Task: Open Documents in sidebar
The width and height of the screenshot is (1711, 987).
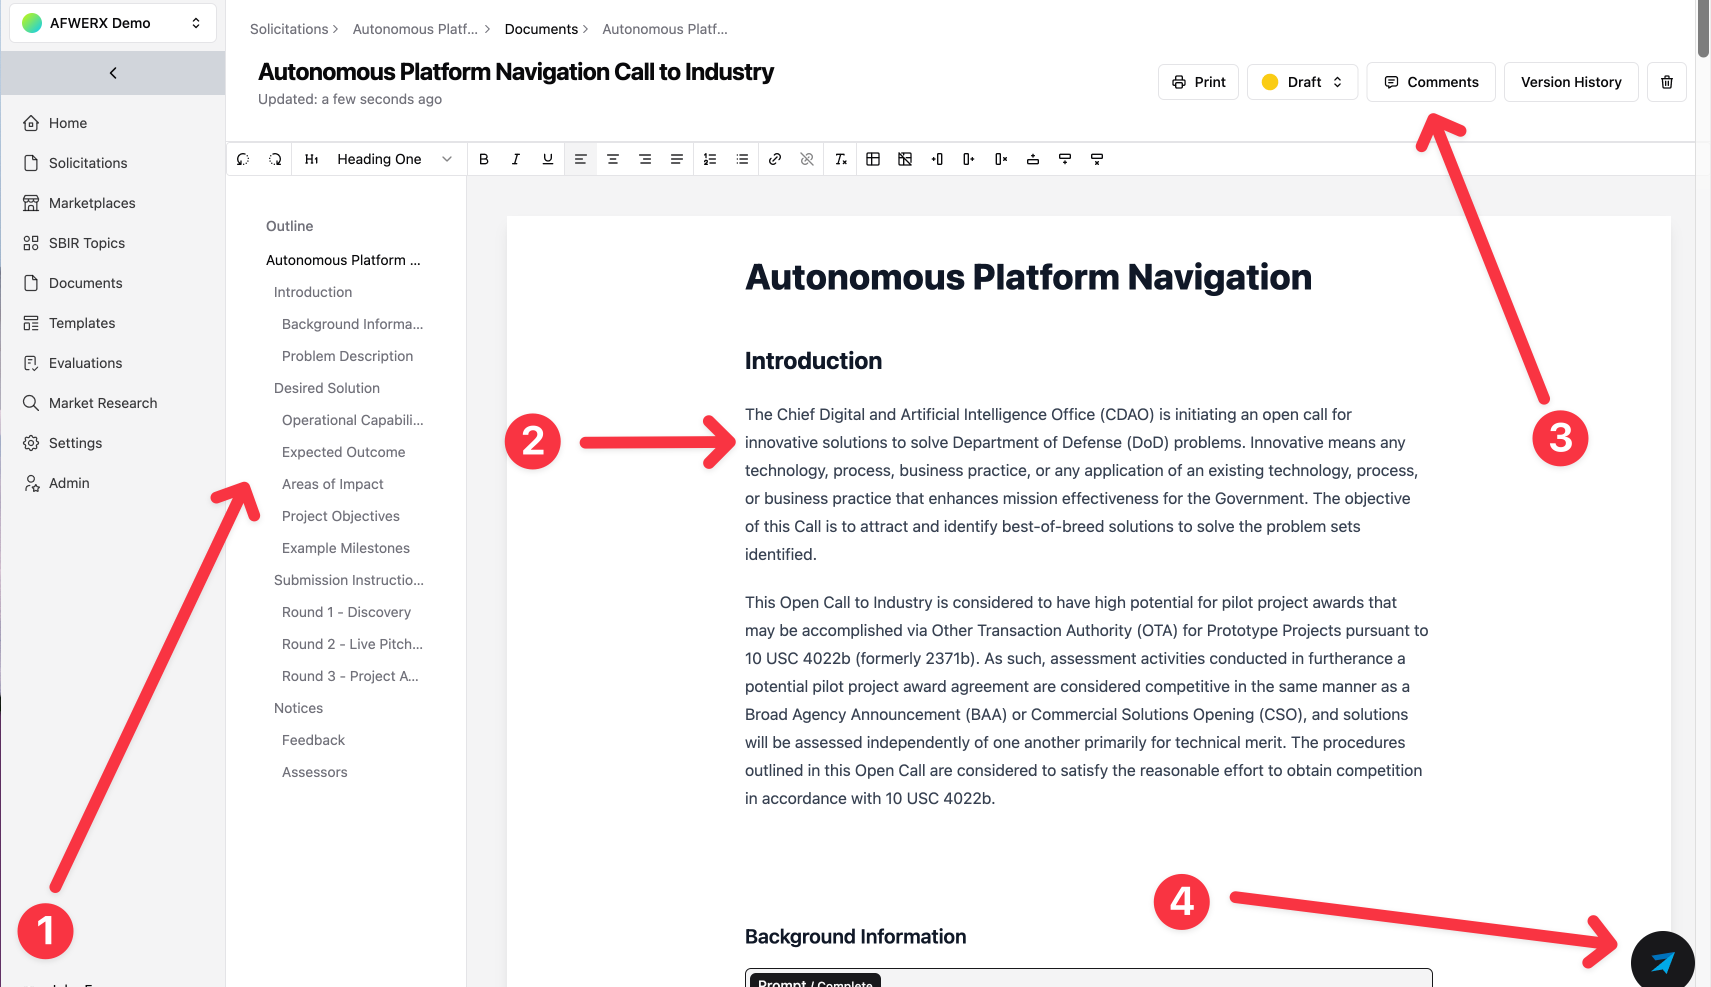Action: pos(86,283)
